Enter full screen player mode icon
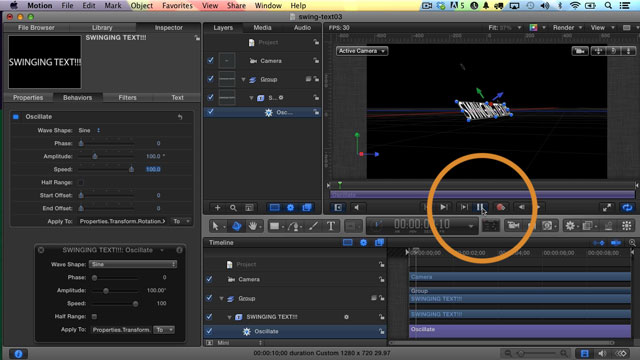Image resolution: width=640 pixels, height=360 pixels. point(607,208)
